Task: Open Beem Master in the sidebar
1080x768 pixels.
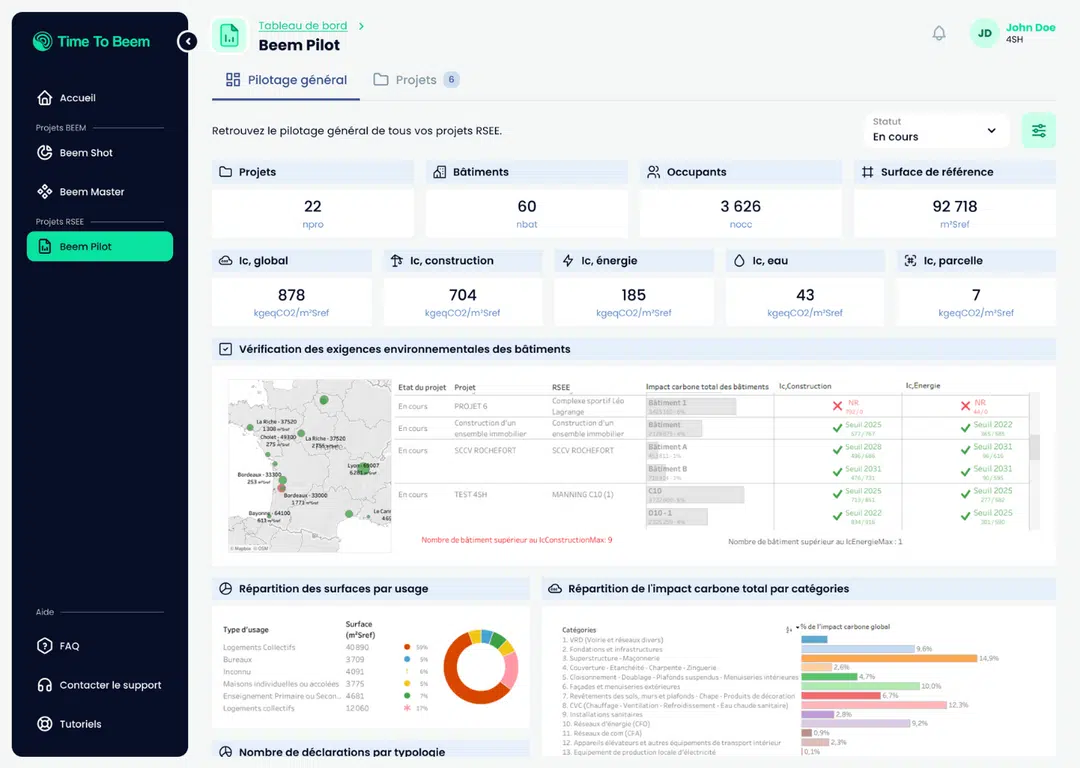Action: pyautogui.click(x=100, y=191)
